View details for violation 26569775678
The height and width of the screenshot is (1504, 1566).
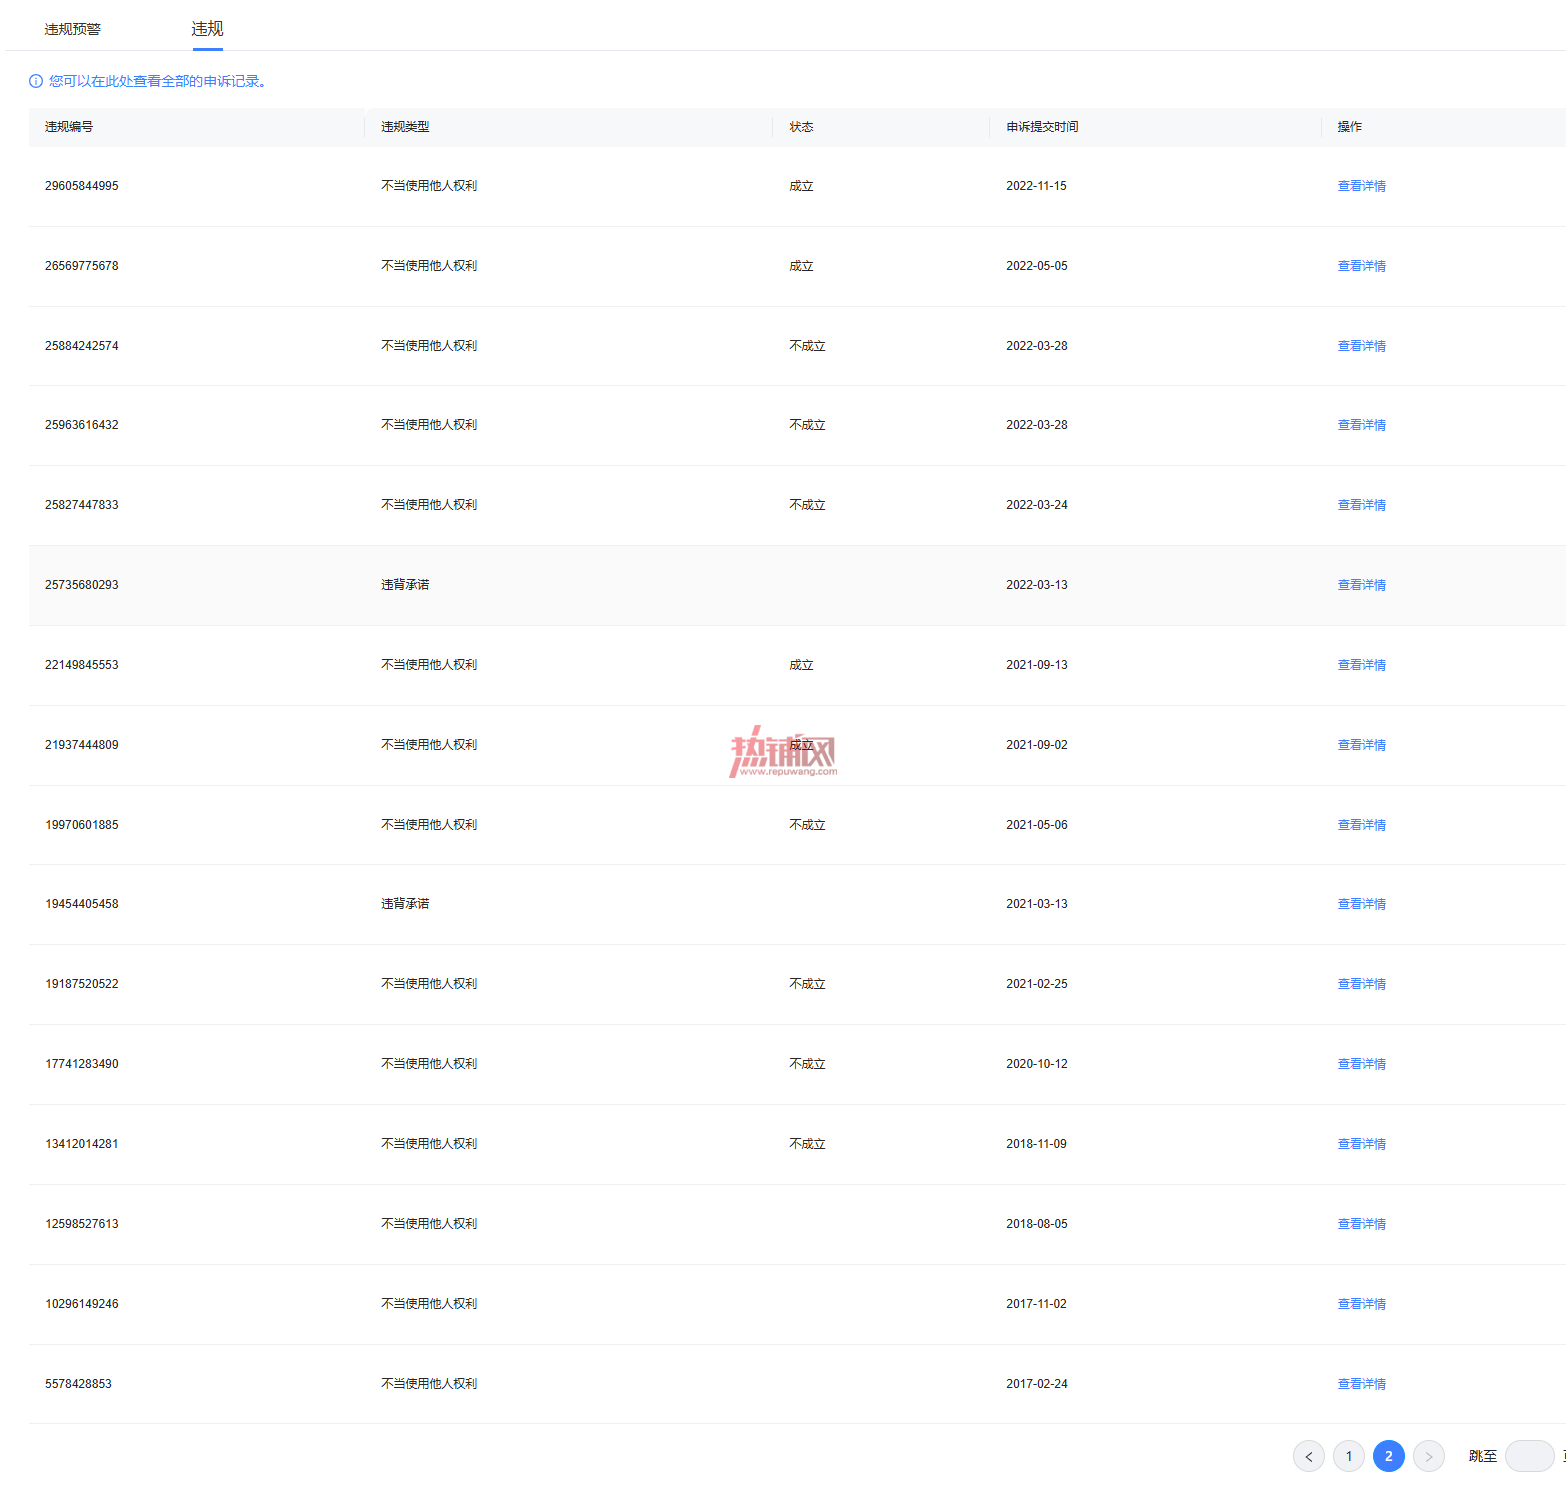(1362, 266)
